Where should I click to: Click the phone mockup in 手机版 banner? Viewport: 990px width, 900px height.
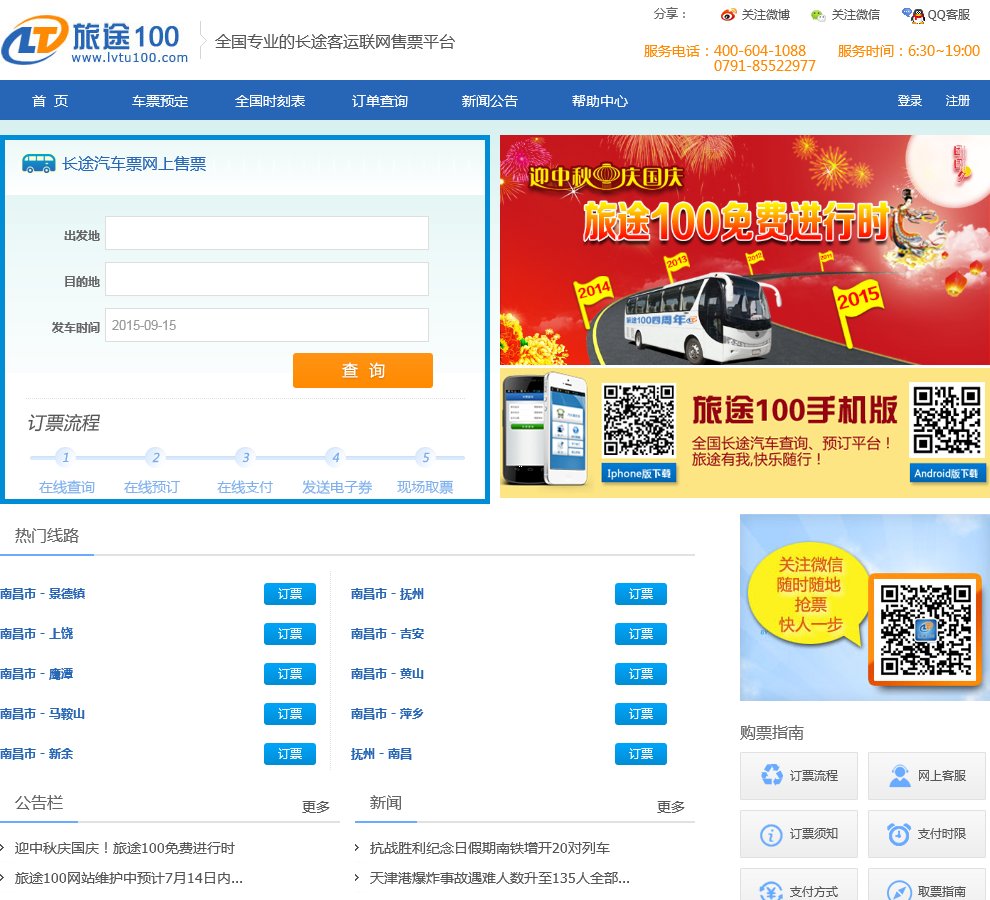click(x=546, y=428)
